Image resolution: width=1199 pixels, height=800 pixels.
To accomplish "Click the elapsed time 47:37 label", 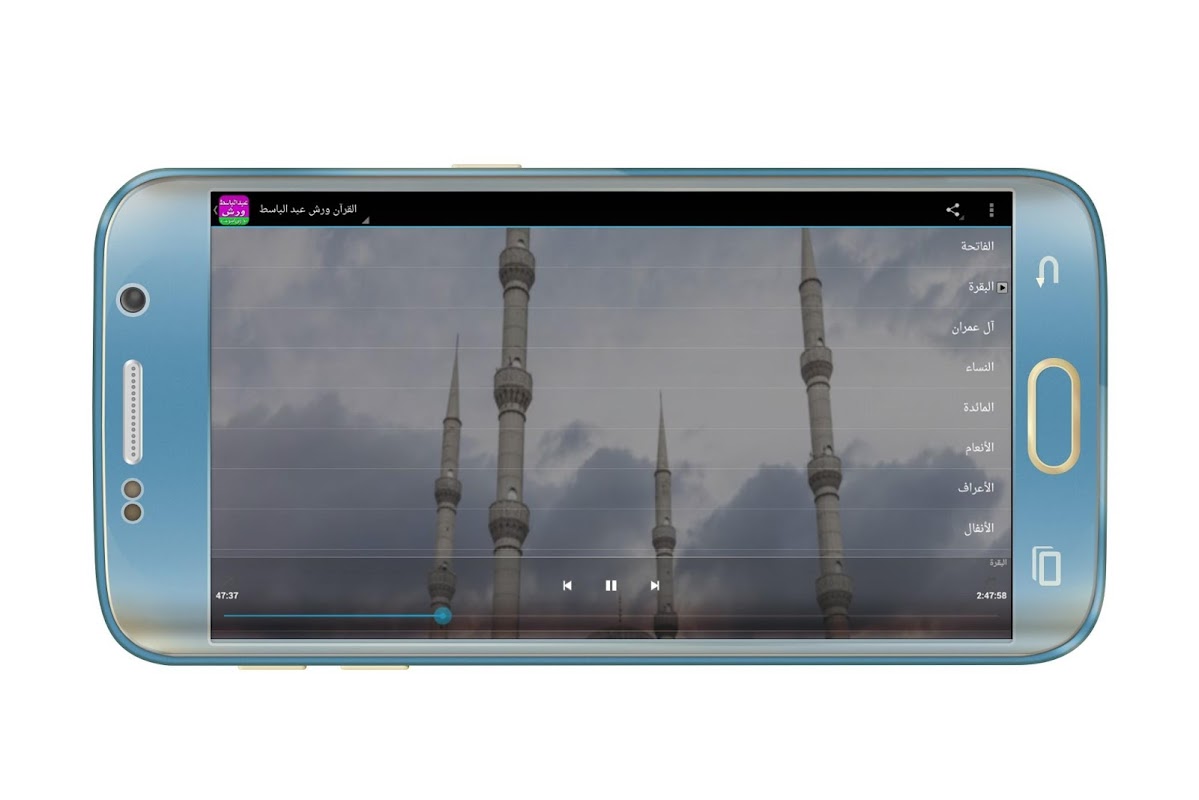I will 227,596.
